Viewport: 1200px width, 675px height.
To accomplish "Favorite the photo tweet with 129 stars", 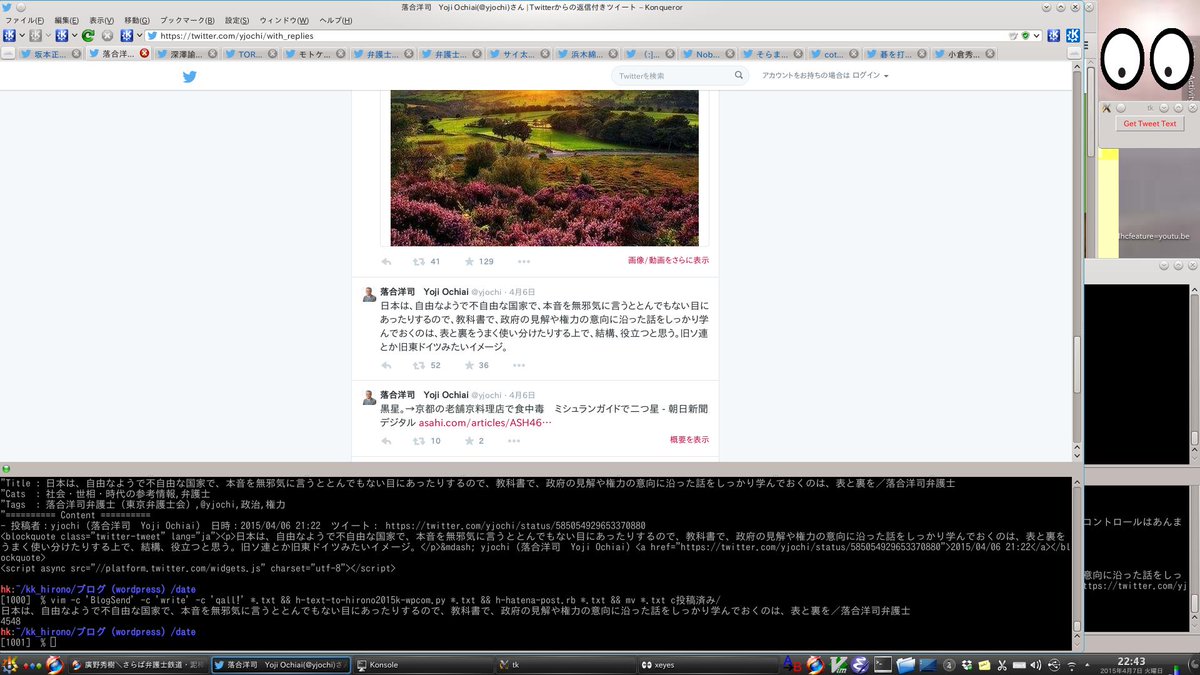I will tap(469, 261).
